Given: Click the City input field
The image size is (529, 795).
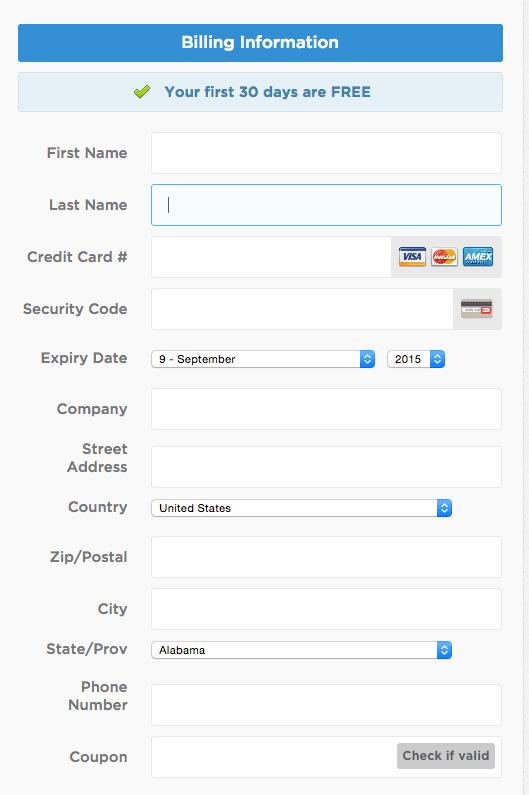Looking at the screenshot, I should pyautogui.click(x=326, y=609).
